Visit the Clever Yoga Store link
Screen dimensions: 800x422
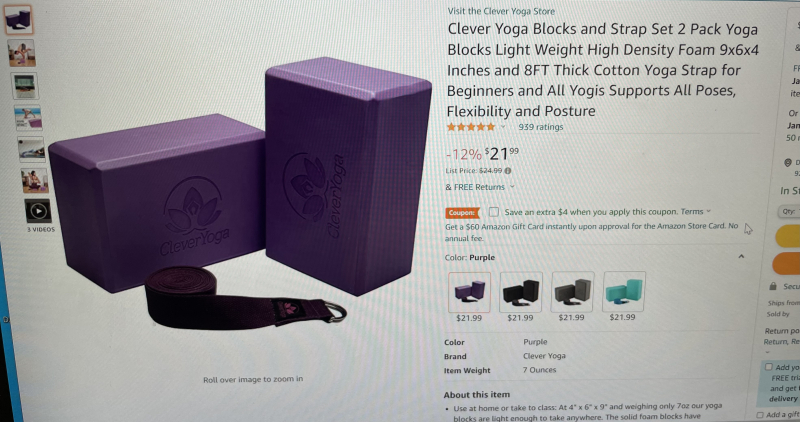coord(501,11)
